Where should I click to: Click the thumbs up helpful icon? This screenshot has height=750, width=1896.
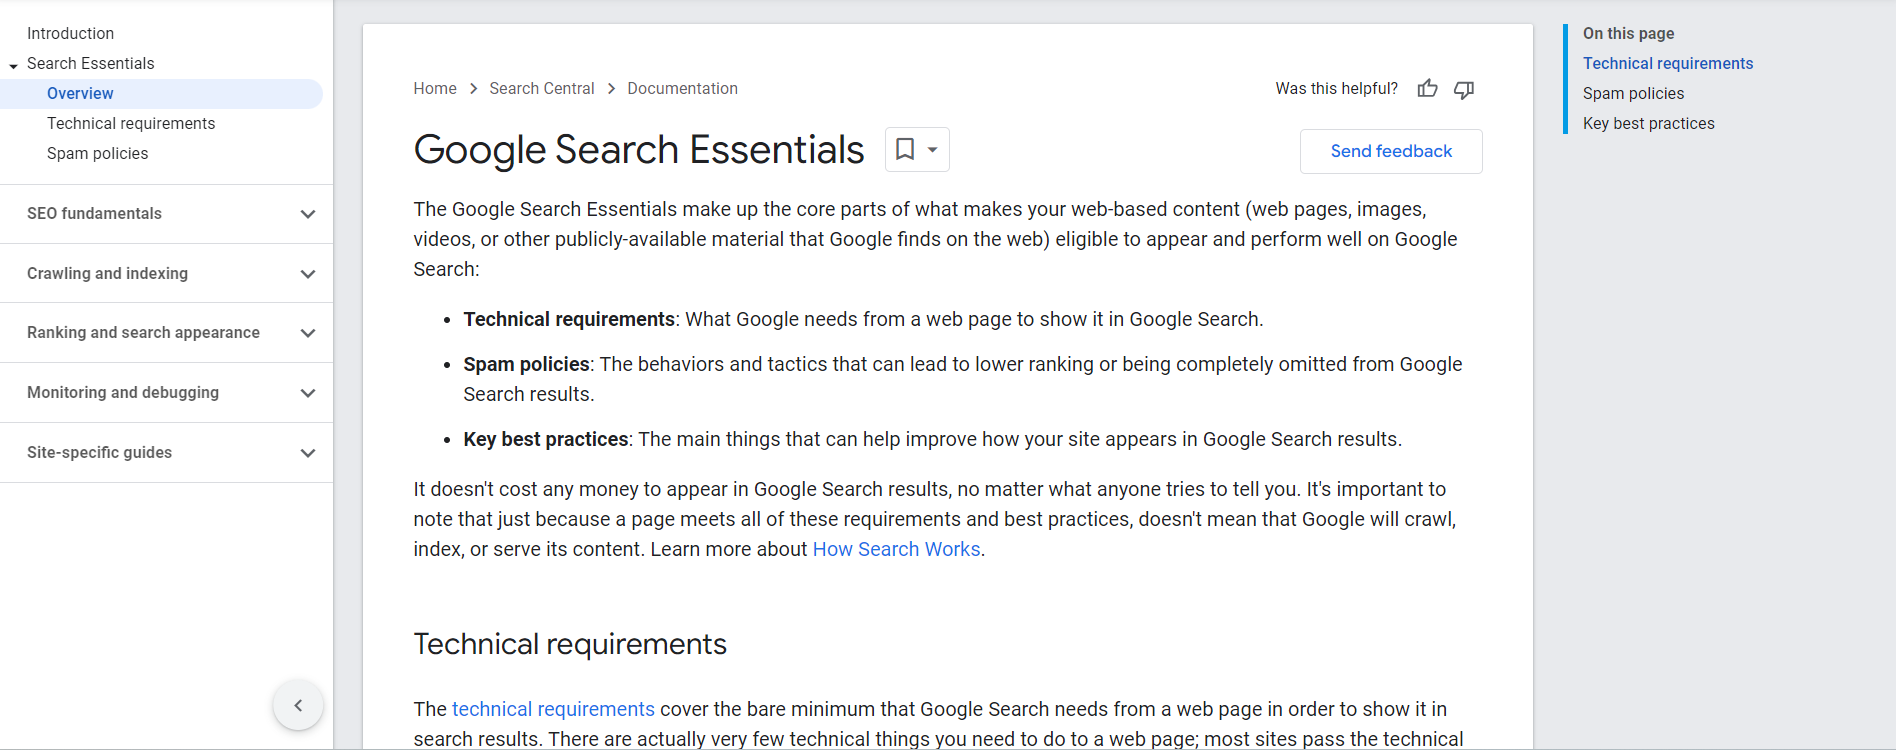(x=1427, y=89)
